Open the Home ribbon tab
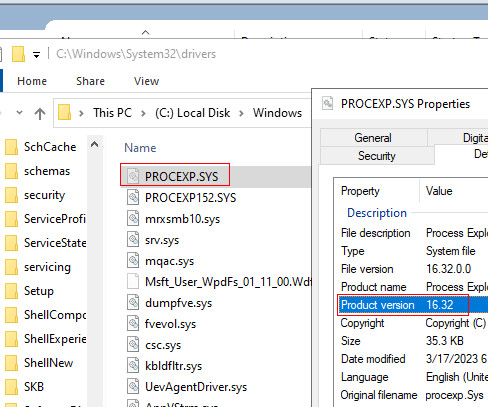488x407 pixels. tap(32, 81)
